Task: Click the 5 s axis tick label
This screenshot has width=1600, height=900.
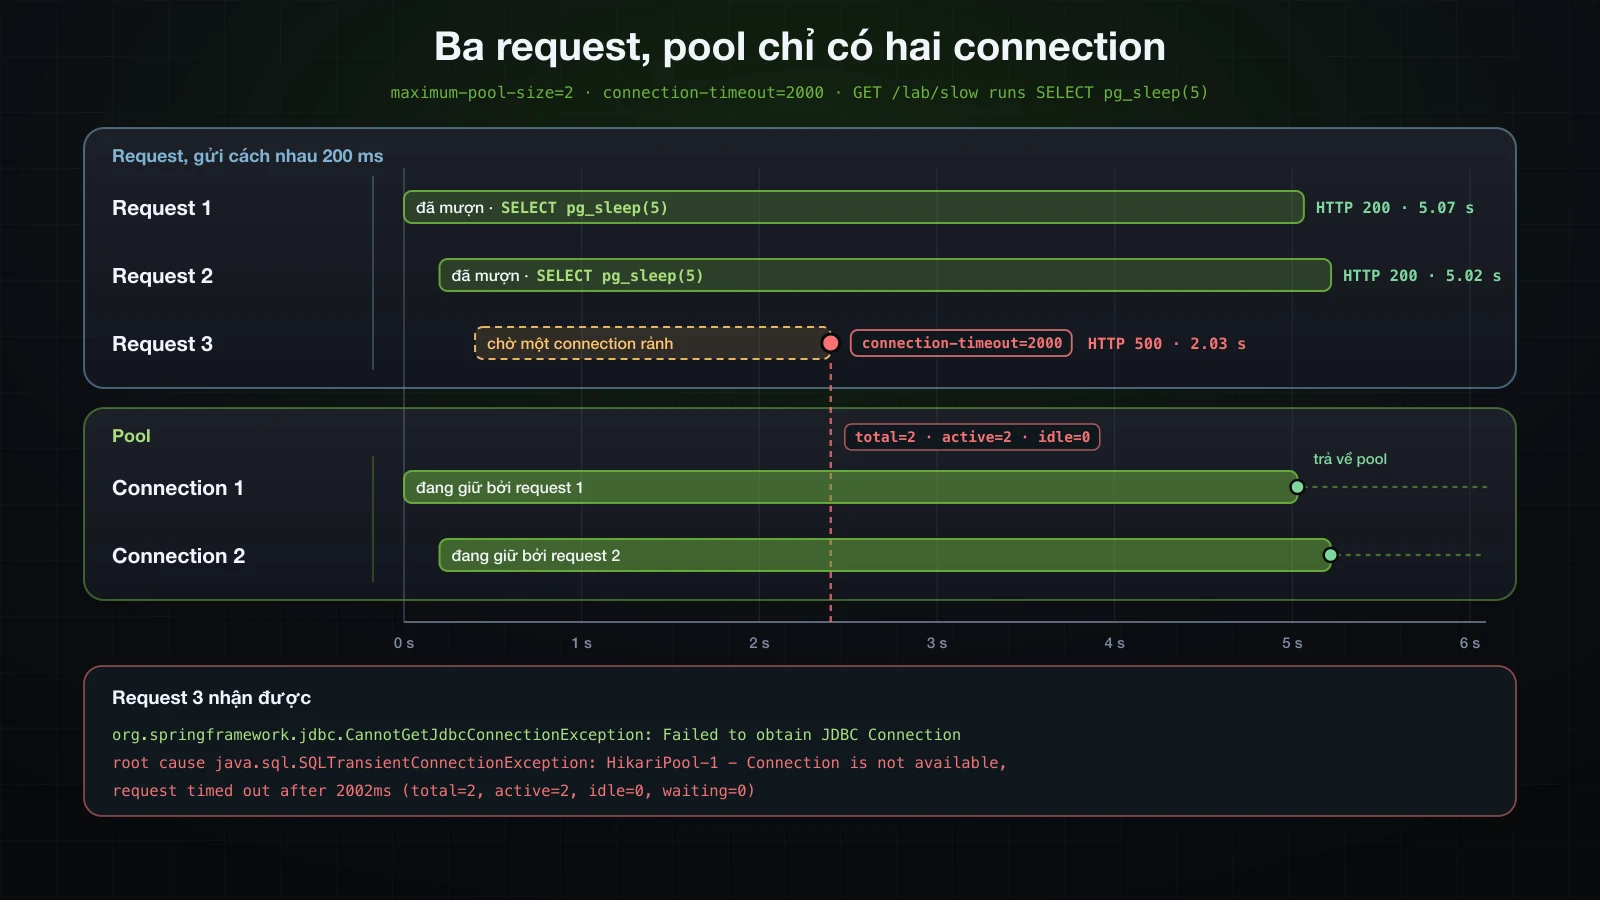Action: pyautogui.click(x=1292, y=643)
